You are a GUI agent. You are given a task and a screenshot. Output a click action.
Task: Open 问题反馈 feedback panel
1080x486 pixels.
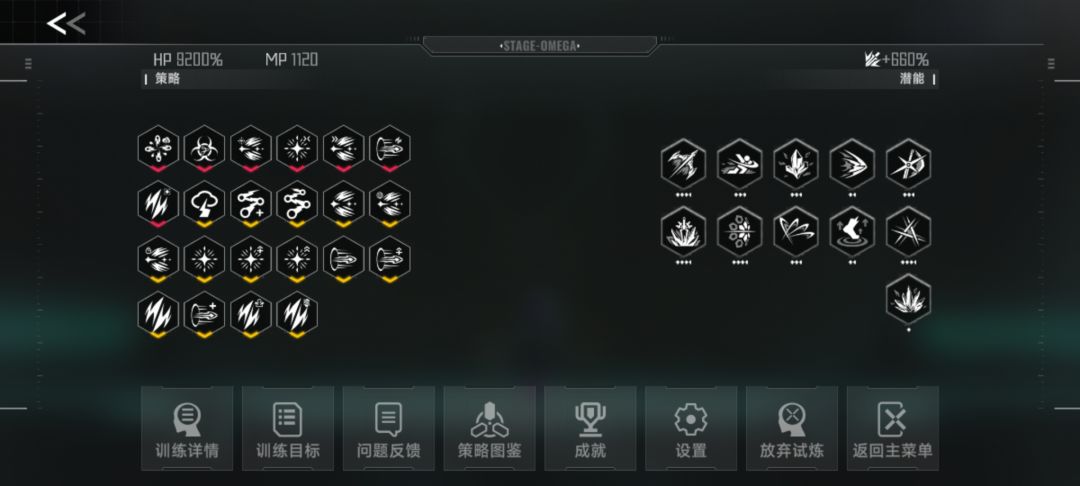(388, 429)
